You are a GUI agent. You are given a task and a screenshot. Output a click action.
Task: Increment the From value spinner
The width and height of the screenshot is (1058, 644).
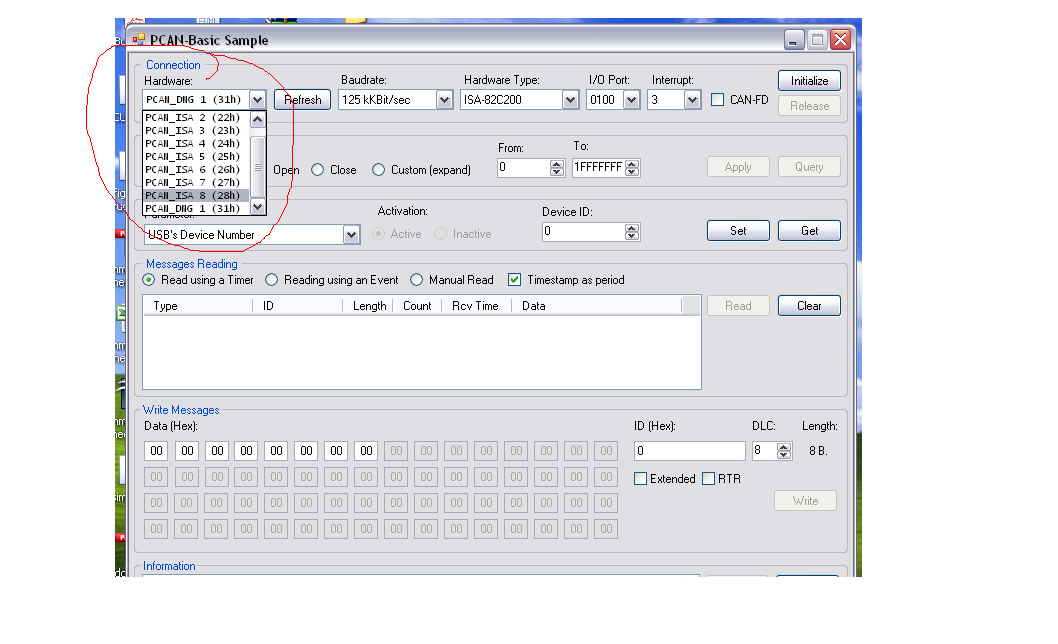click(x=557, y=164)
